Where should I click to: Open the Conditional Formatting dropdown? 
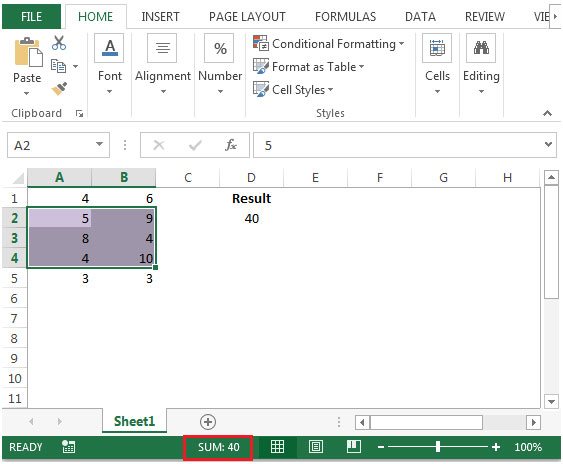329,44
